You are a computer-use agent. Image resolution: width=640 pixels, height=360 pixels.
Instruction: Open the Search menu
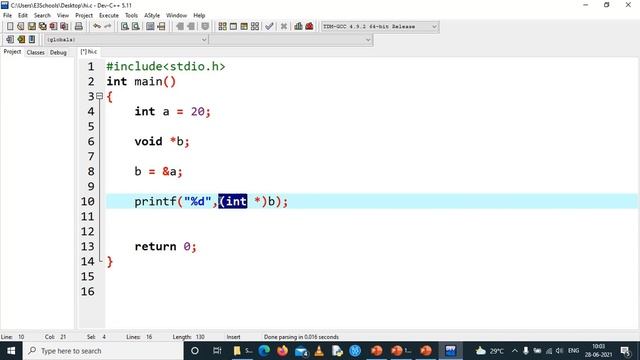pos(42,16)
